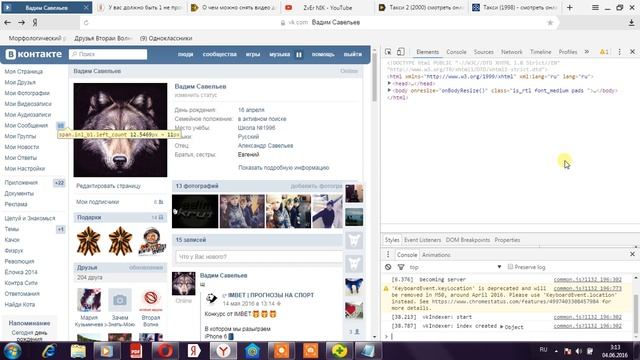
Task: Show more DevTools tabs chevron
Action: pos(587,52)
